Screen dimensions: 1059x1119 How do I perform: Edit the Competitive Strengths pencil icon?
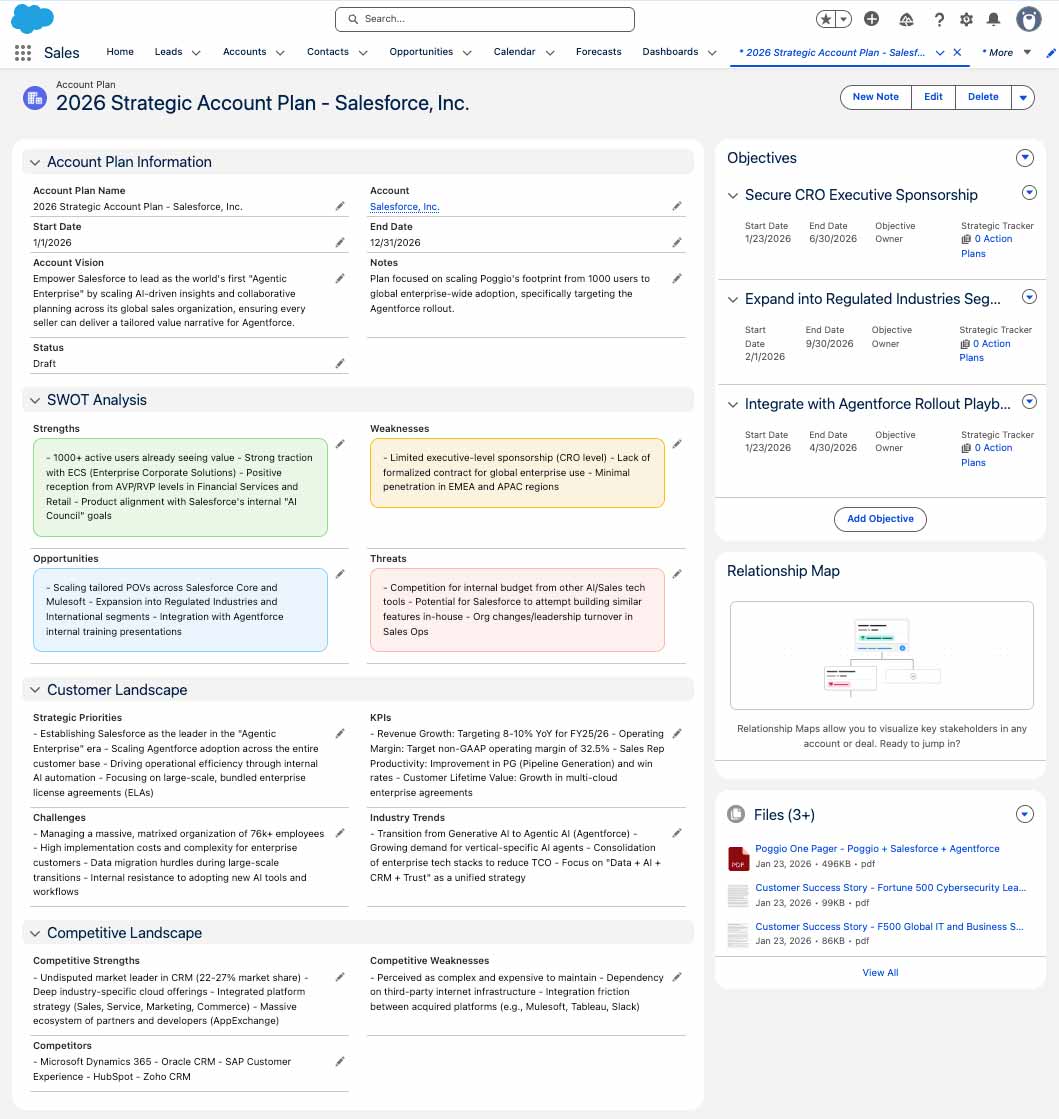(340, 977)
